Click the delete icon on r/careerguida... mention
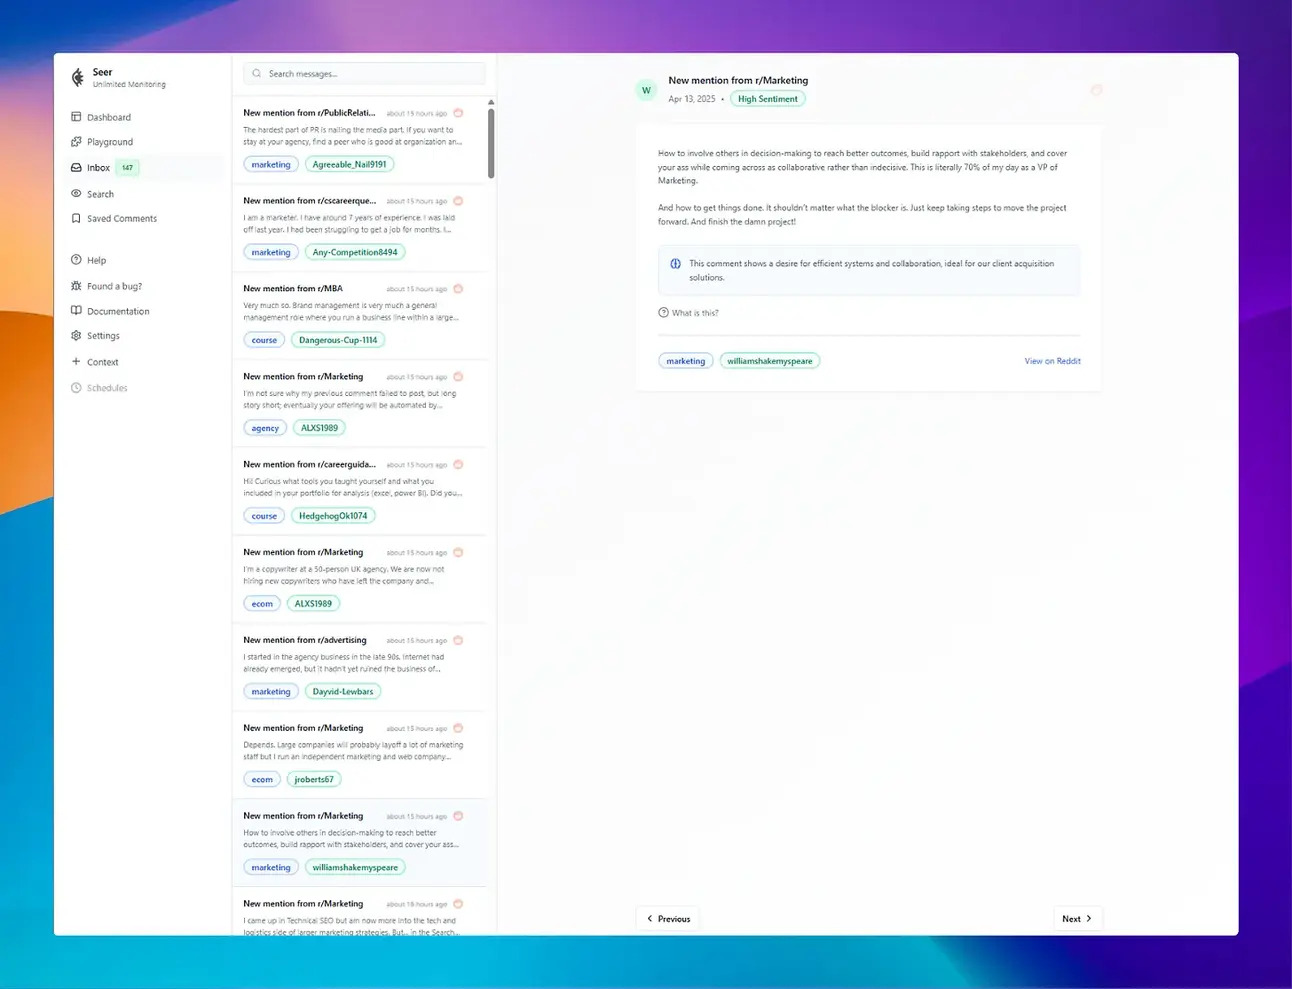This screenshot has width=1292, height=989. [x=458, y=465]
